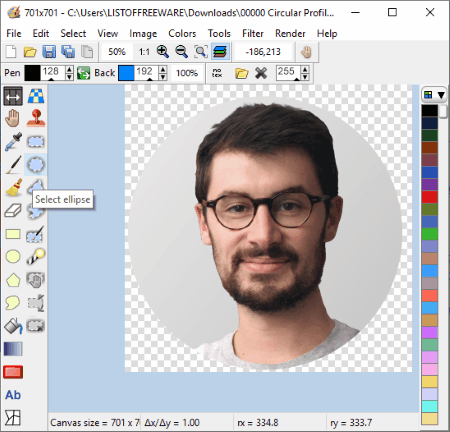Select the Pen drawing tool
Image resolution: width=450 pixels, height=432 pixels.
pyautogui.click(x=13, y=165)
